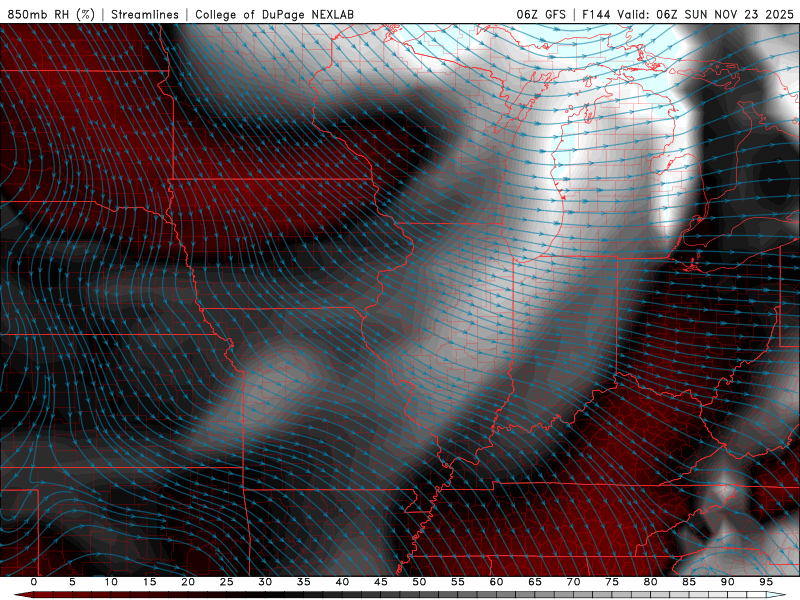Click the "75" label on the color scale

coord(612,582)
